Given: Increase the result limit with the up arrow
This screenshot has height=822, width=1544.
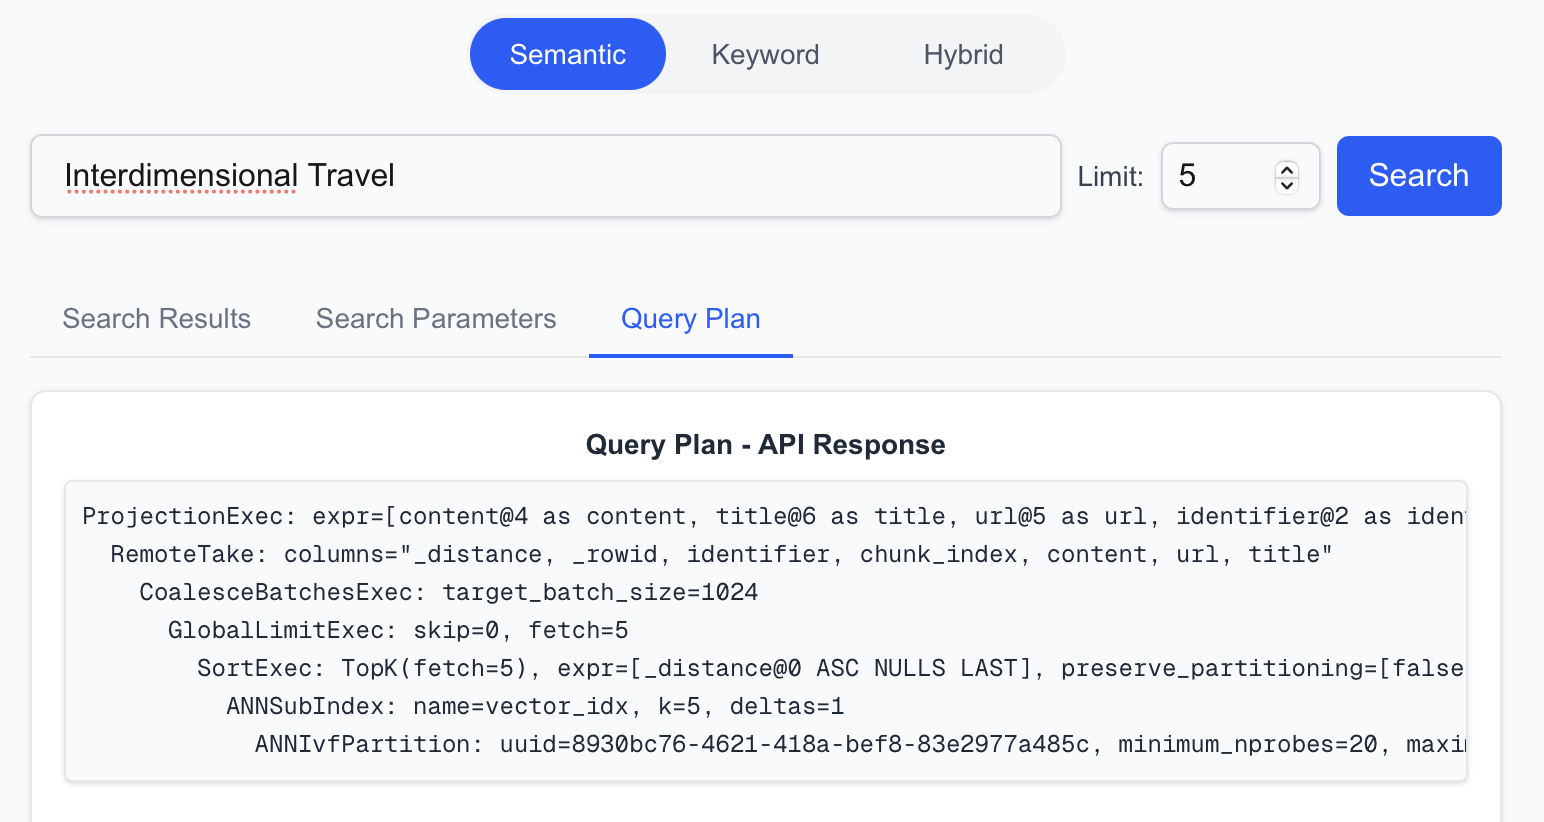Looking at the screenshot, I should click(1288, 168).
